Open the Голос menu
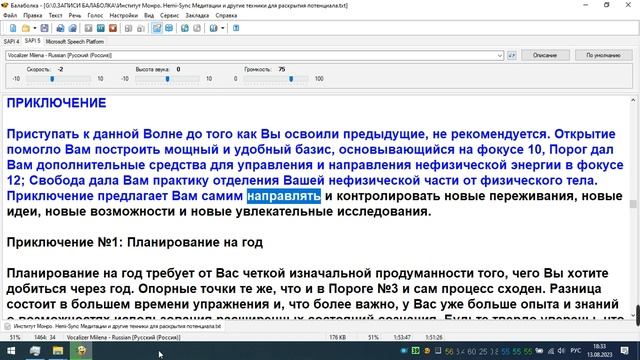This screenshot has height=360, width=640. point(95,16)
